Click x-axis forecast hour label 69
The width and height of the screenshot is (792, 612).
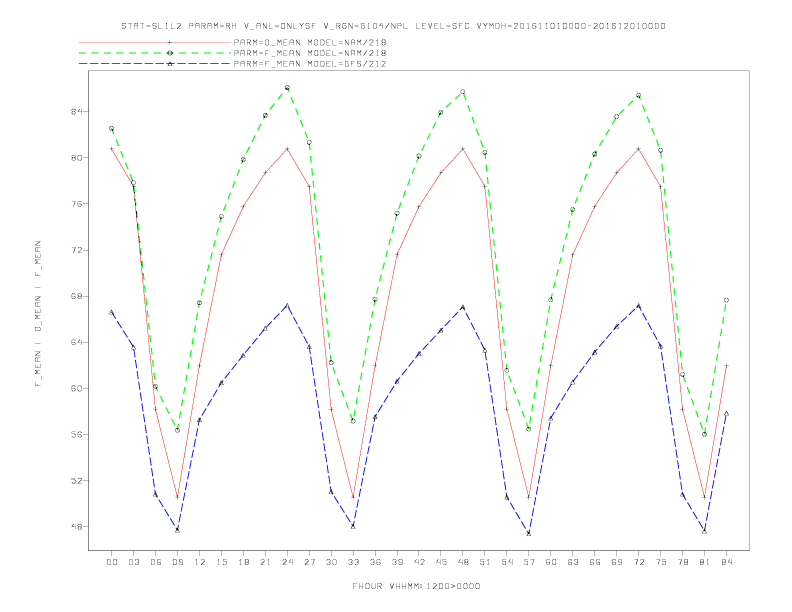coord(617,562)
